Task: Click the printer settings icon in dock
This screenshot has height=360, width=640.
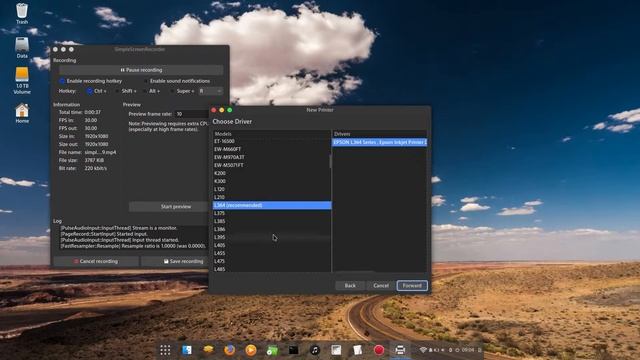Action: click(x=400, y=350)
